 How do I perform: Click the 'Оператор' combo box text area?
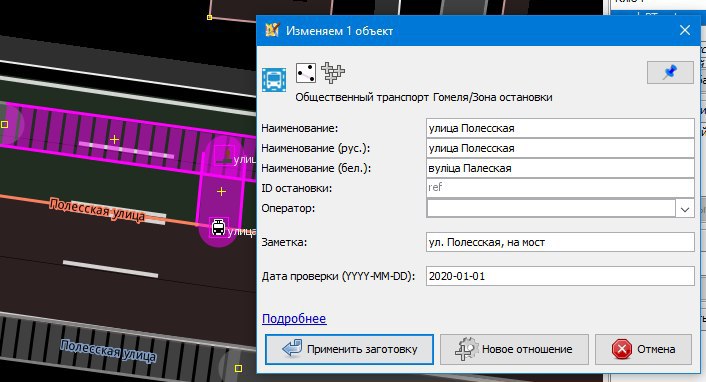(x=551, y=209)
